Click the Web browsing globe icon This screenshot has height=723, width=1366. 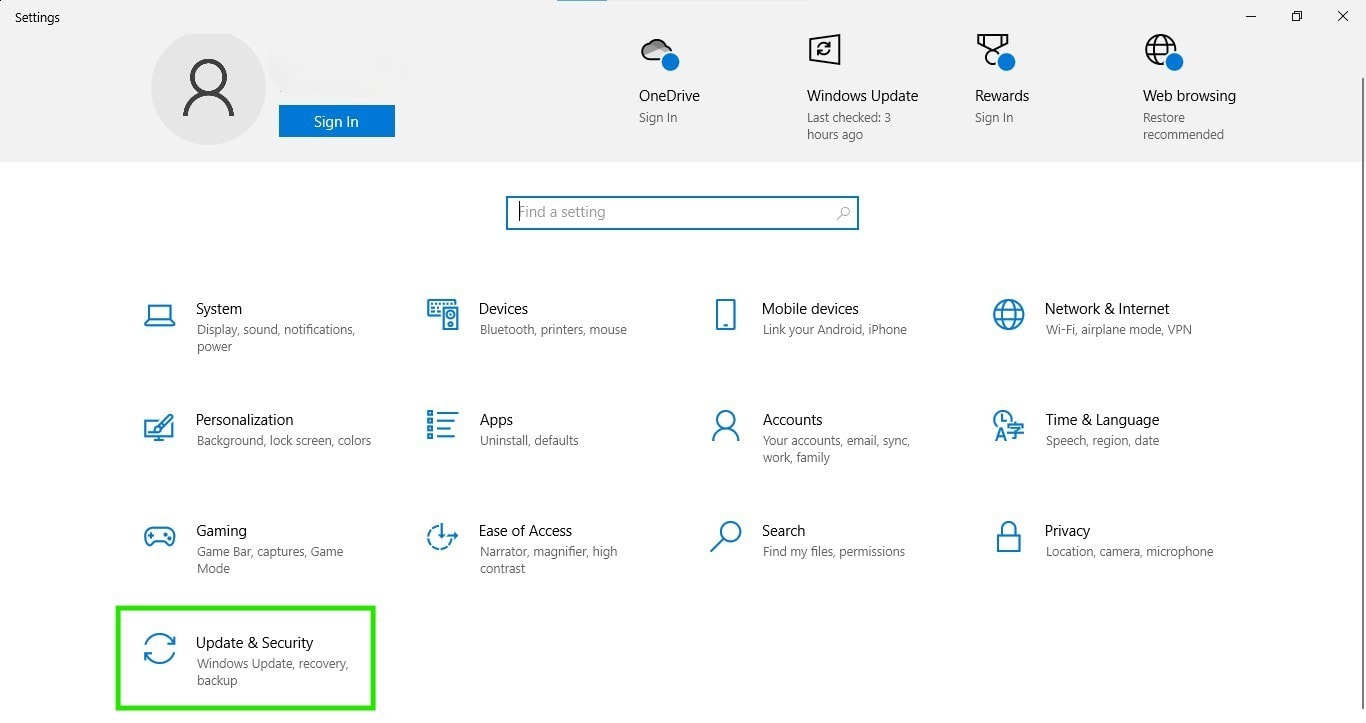coord(1163,52)
